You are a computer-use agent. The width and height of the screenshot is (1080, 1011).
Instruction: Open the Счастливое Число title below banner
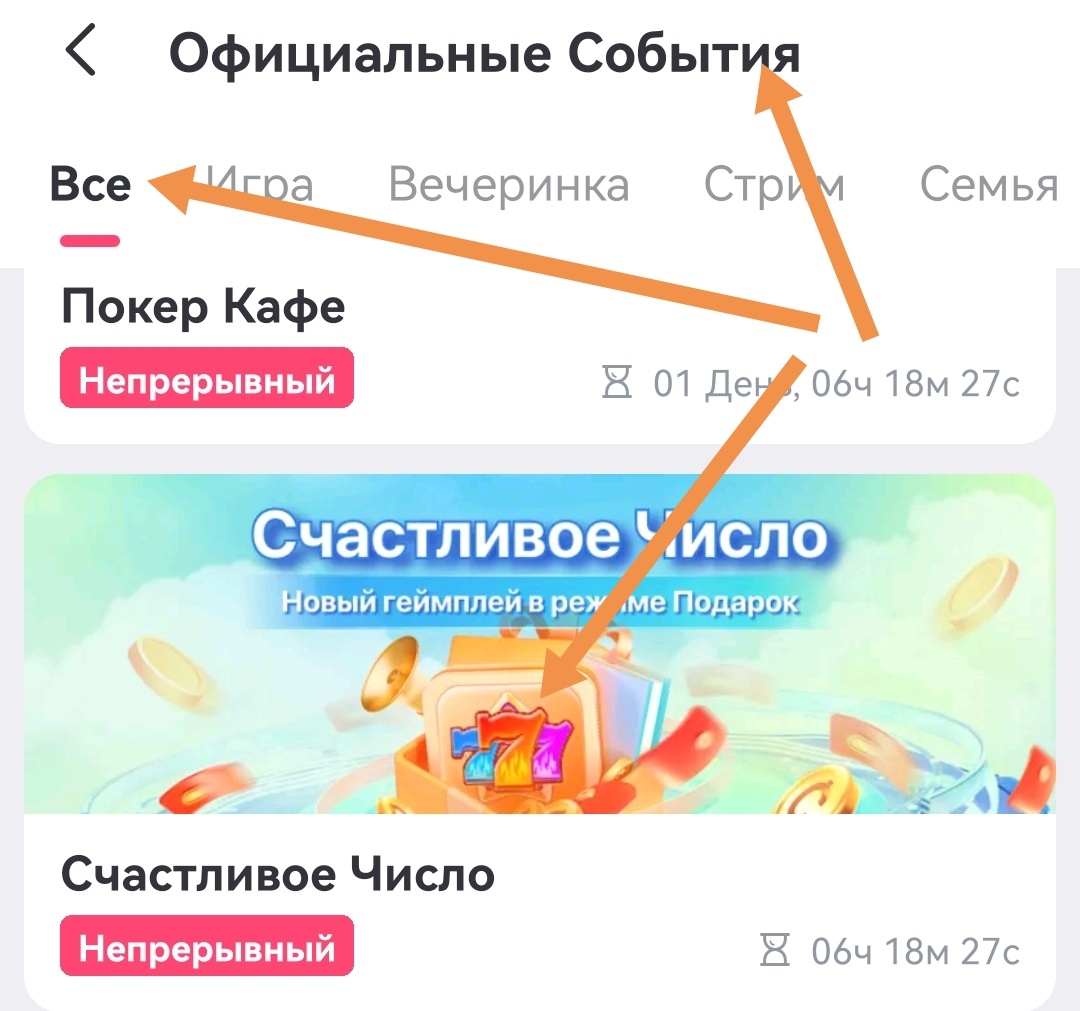278,875
